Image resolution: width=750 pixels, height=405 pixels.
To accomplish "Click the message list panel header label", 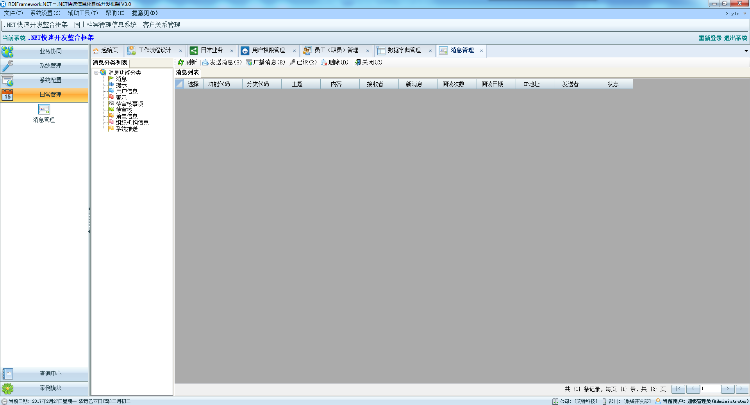I will [188, 73].
